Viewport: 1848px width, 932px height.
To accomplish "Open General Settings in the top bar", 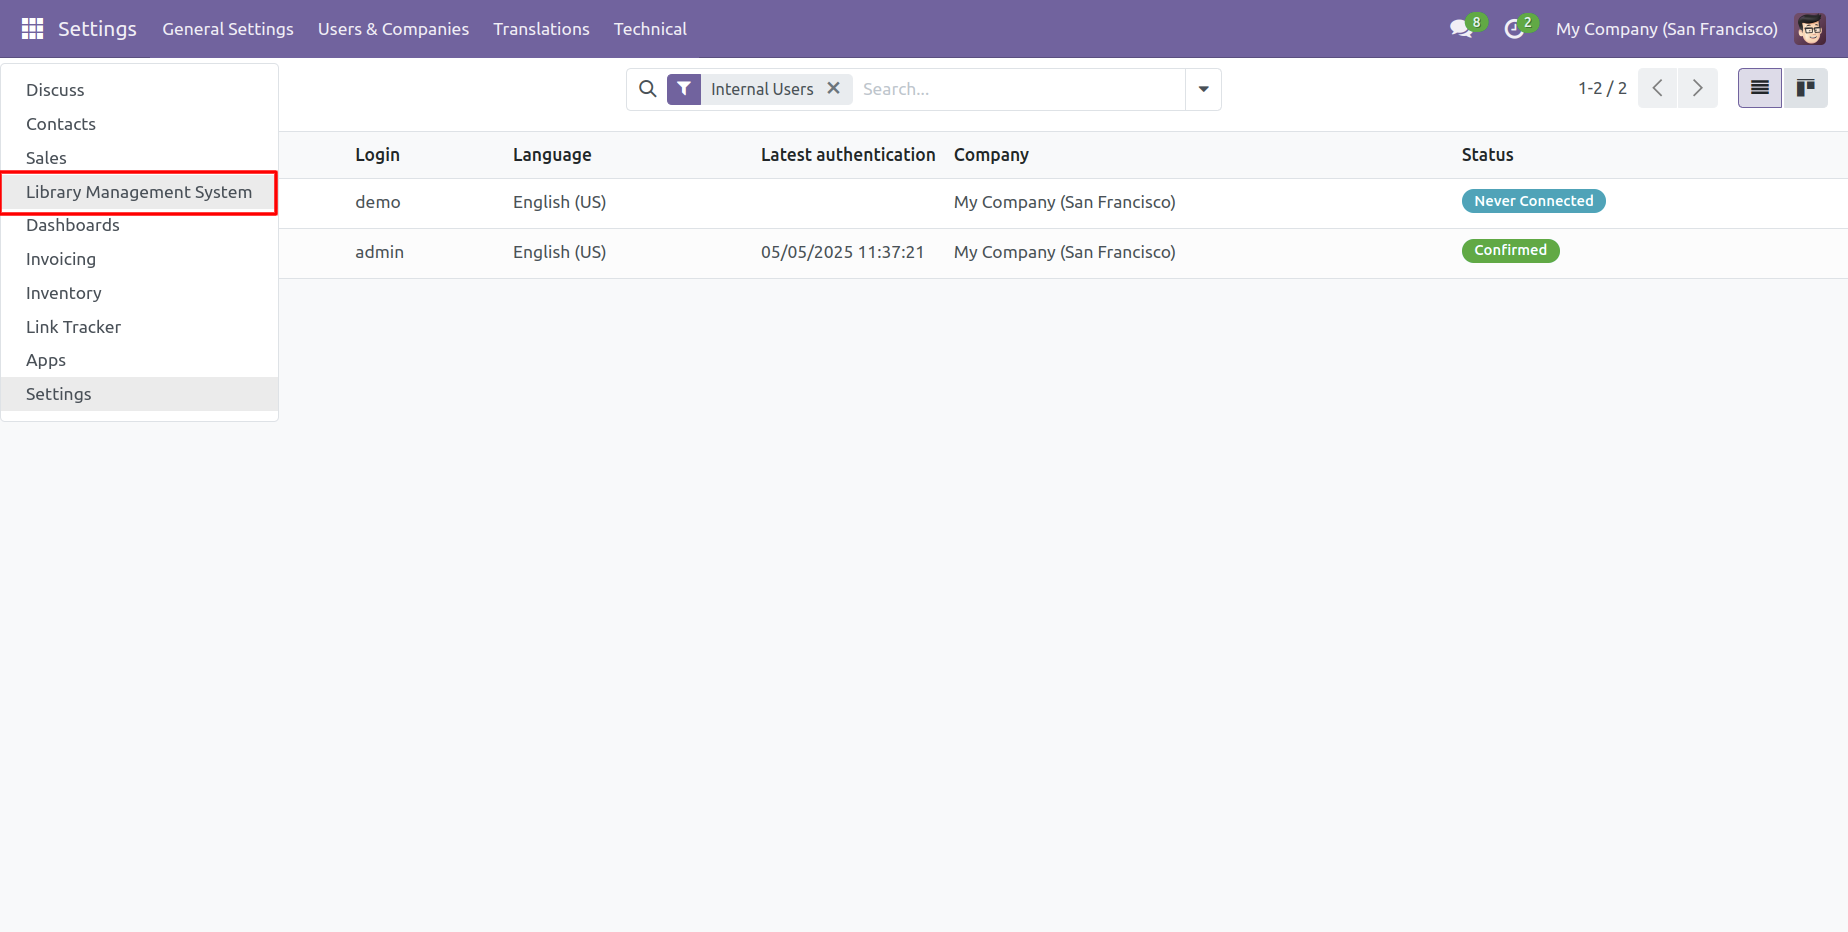I will coord(228,29).
